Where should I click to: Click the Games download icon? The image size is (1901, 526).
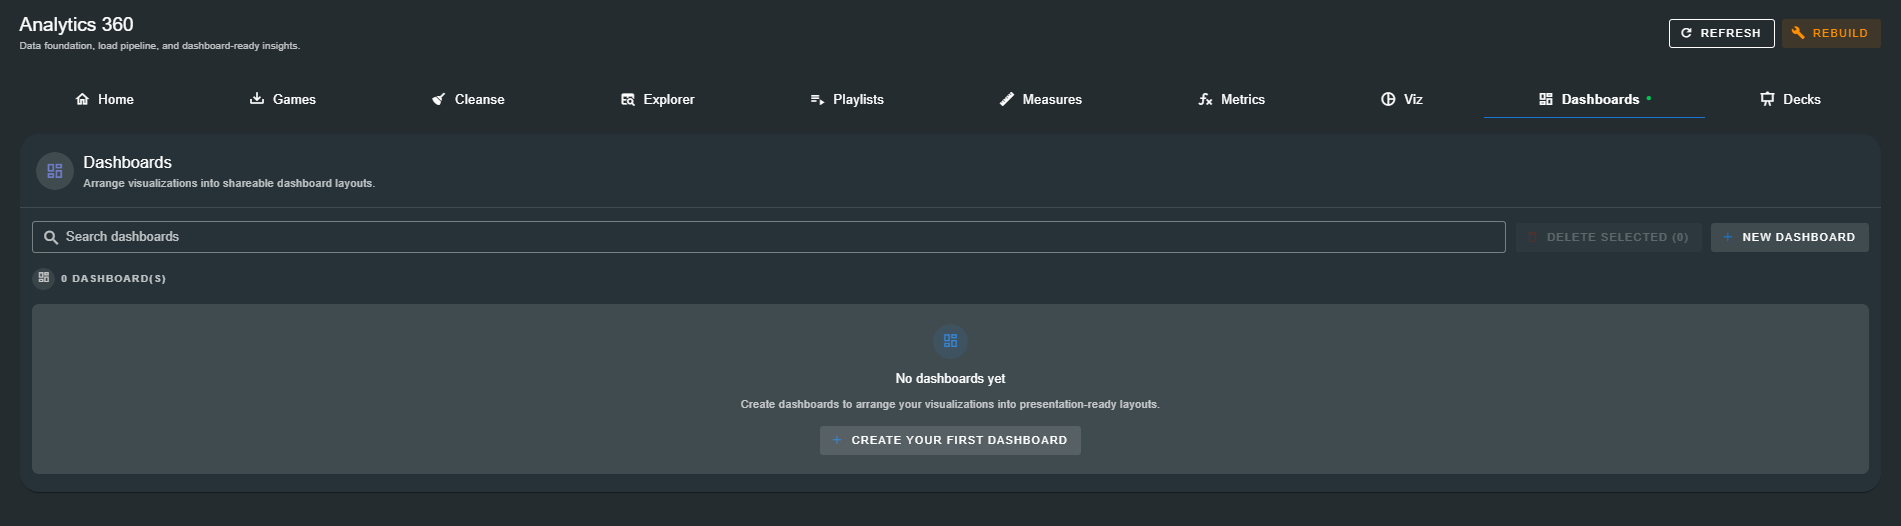coord(257,99)
